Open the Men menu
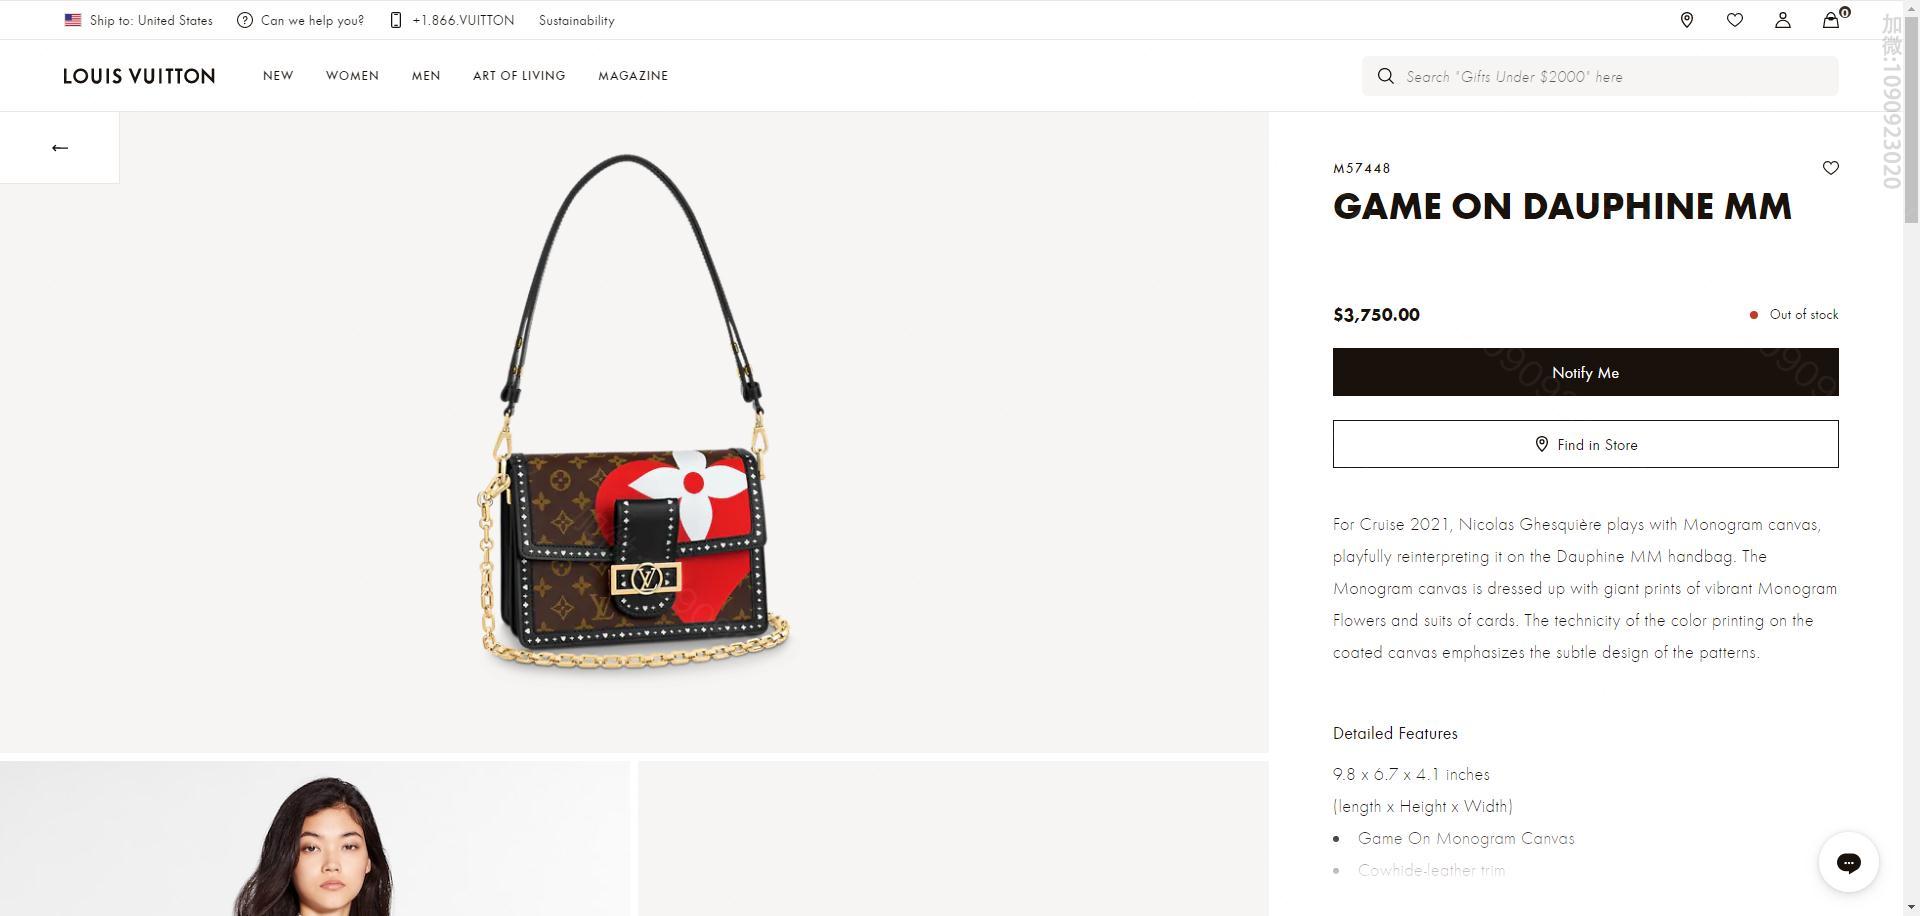The height and width of the screenshot is (916, 1920). 426,76
